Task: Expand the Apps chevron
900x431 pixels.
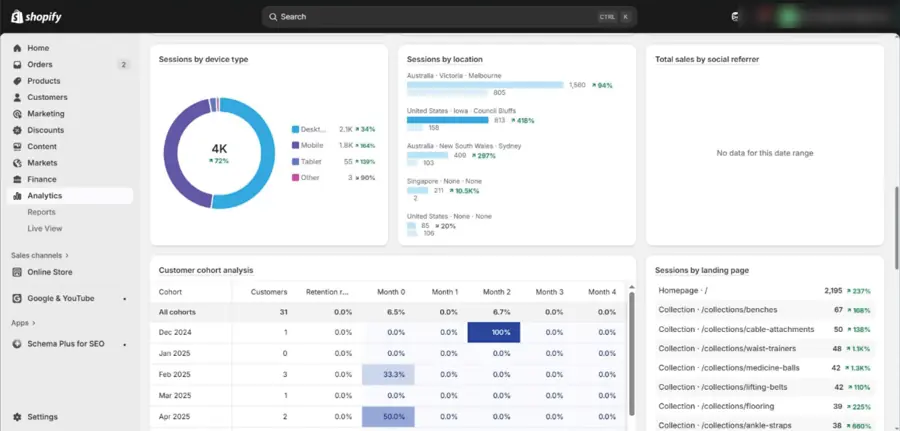Action: click(x=34, y=323)
